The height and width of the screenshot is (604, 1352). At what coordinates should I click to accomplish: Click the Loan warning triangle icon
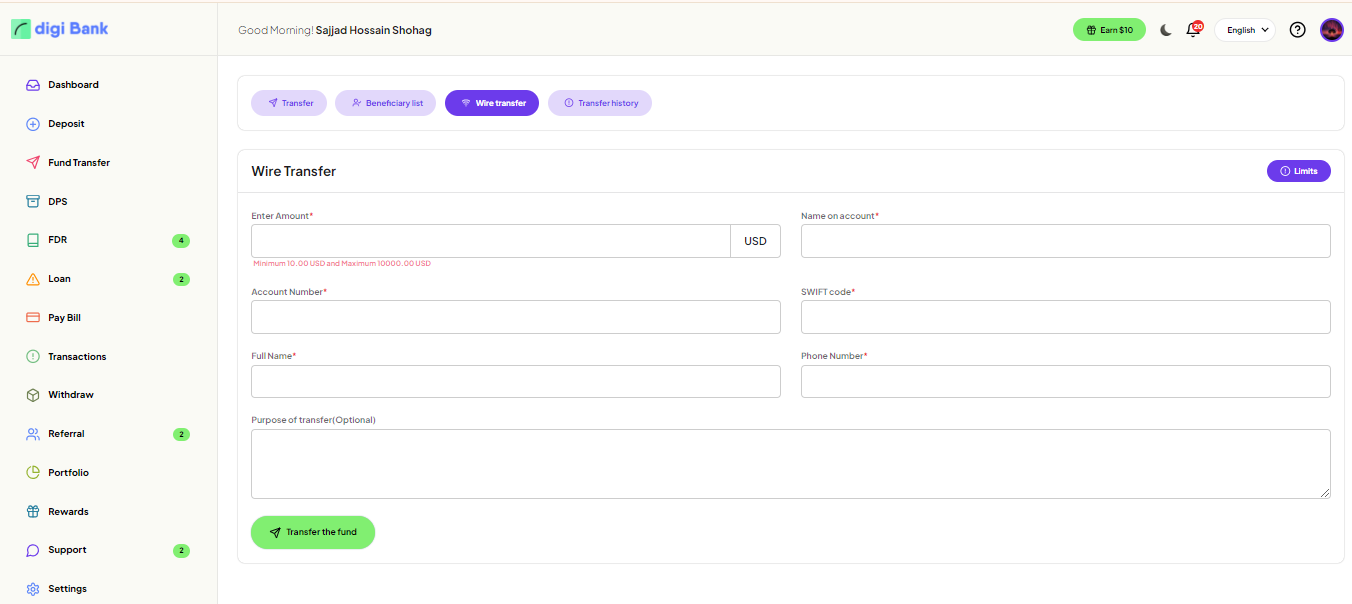pos(33,279)
